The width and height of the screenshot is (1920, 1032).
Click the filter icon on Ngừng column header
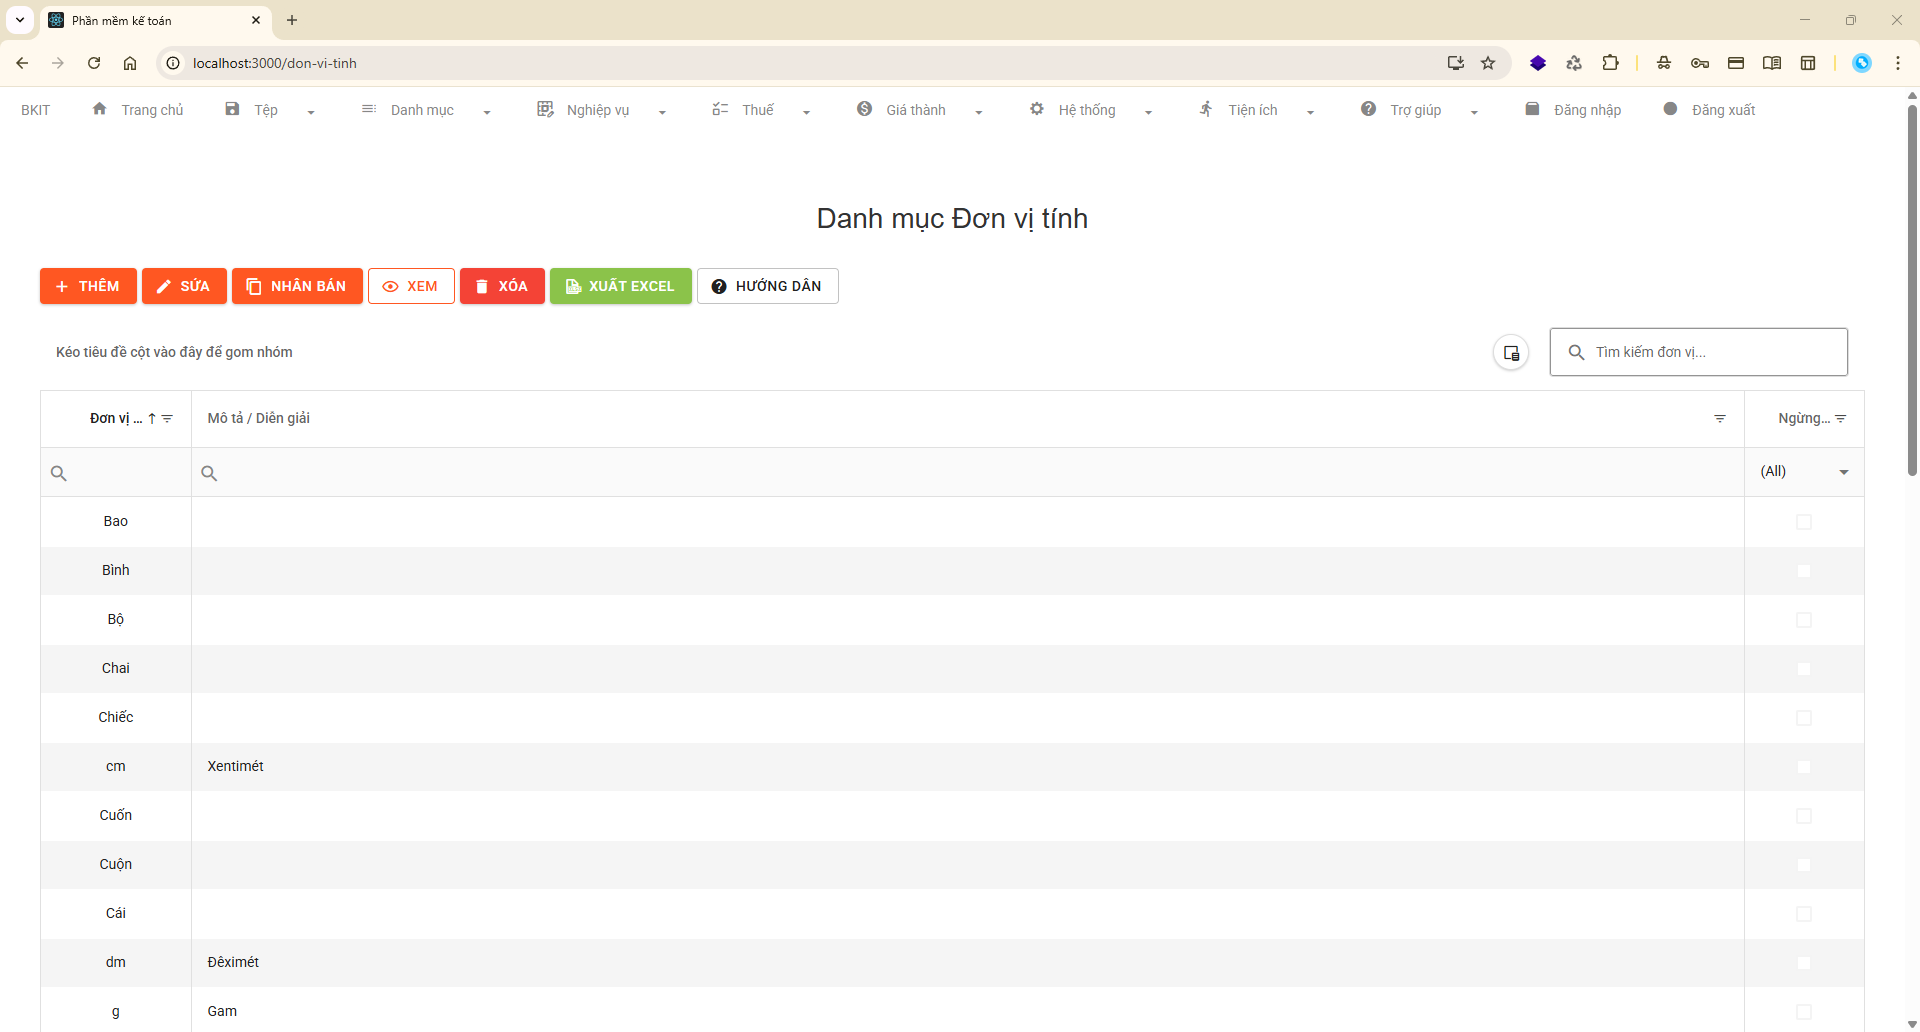click(1841, 419)
